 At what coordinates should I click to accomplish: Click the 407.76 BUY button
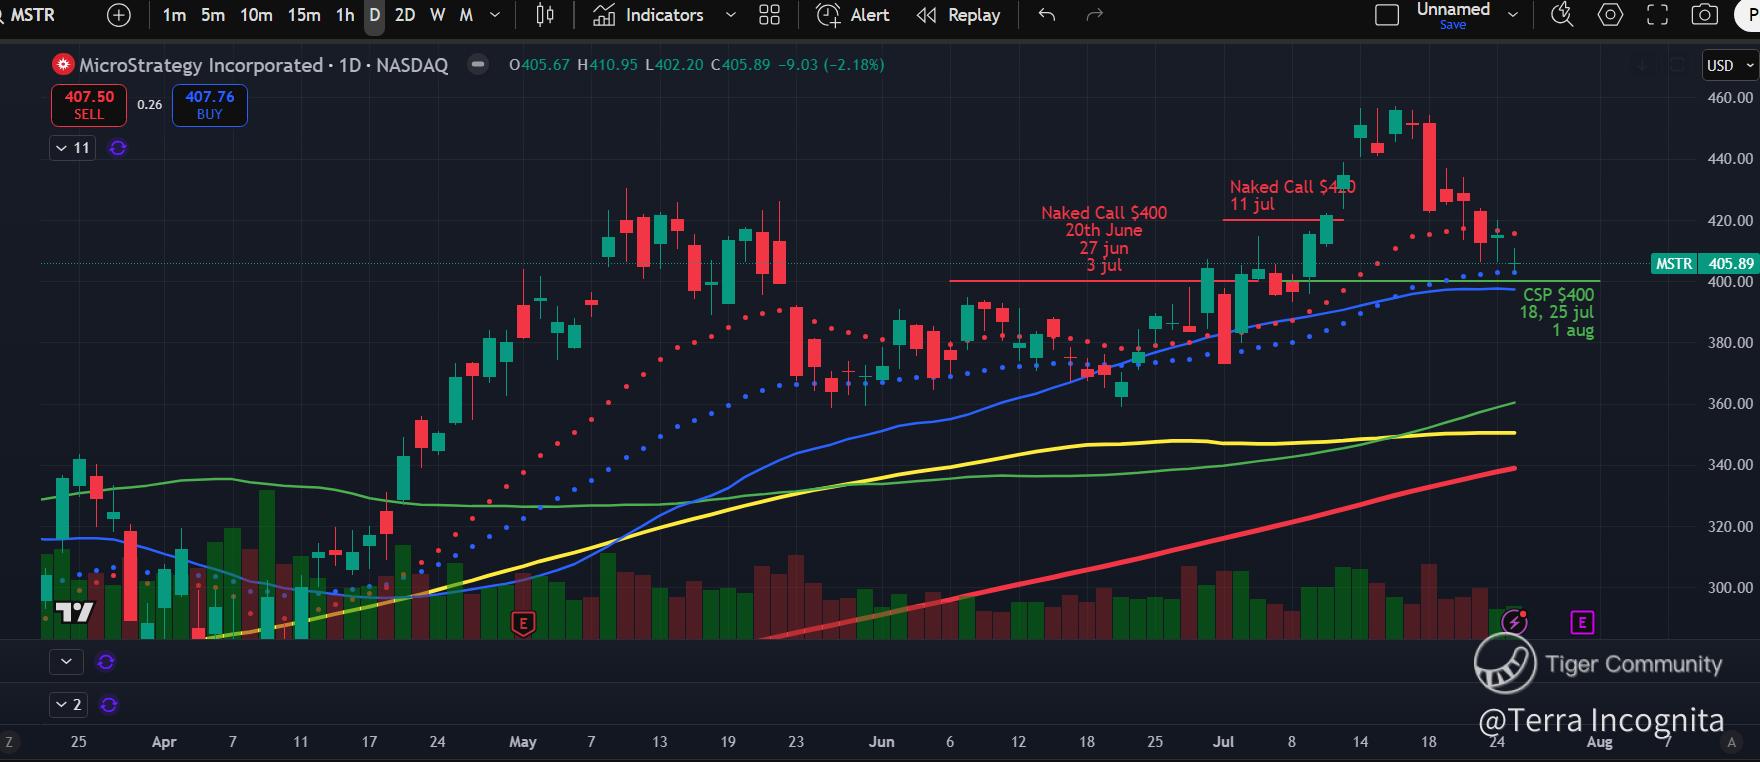[x=210, y=105]
